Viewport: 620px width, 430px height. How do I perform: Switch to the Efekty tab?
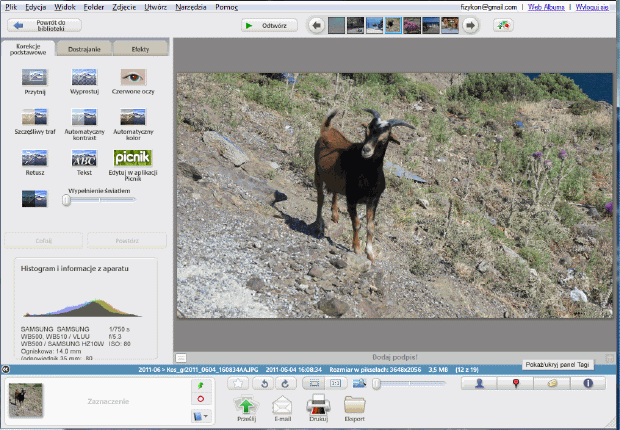click(139, 48)
